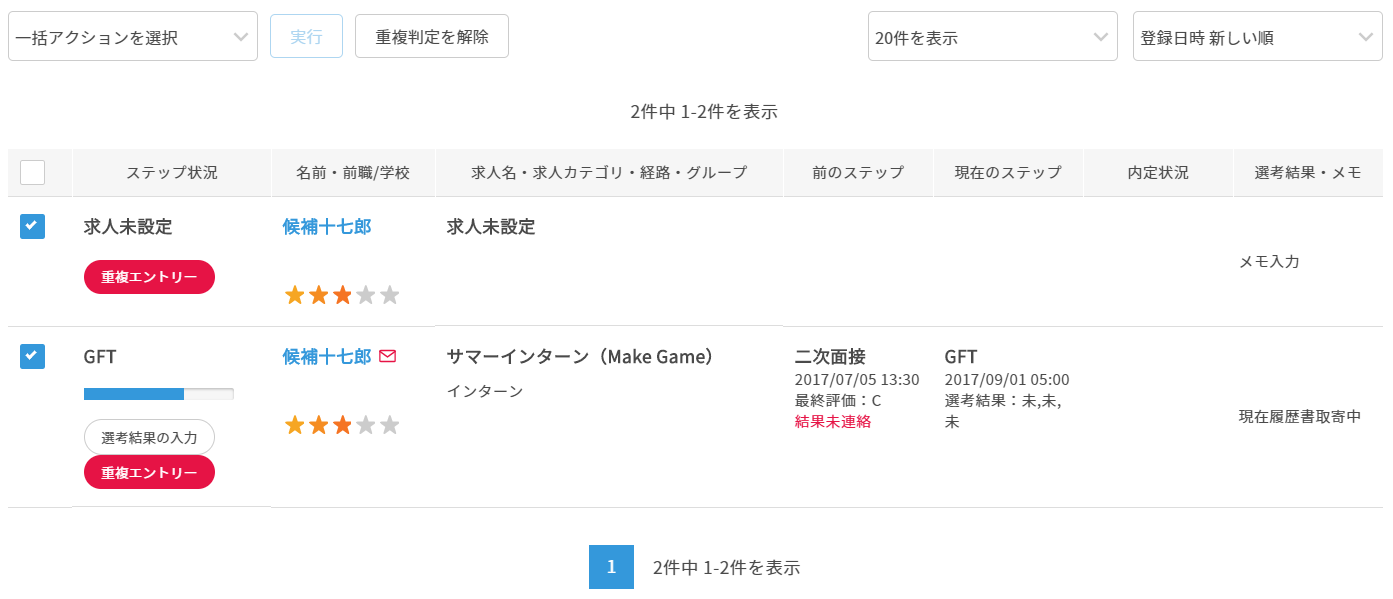The width and height of the screenshot is (1393, 599).
Task: Click the GFT step progress bar
Action: point(159,394)
